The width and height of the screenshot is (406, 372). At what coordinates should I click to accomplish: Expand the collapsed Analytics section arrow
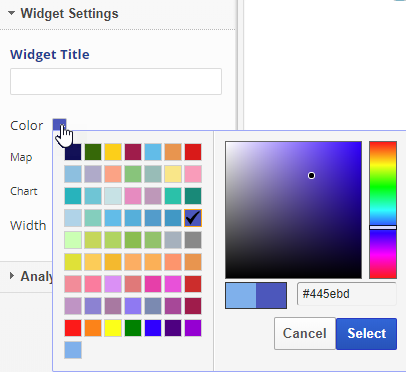pos(12,276)
